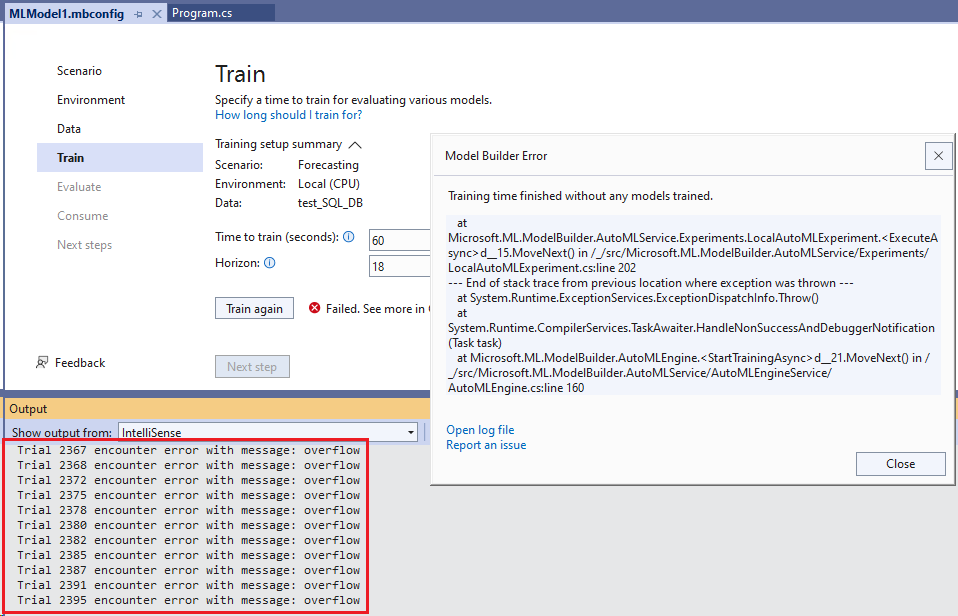This screenshot has width=958, height=616.
Task: Focus the Time to train seconds field
Action: (x=400, y=240)
